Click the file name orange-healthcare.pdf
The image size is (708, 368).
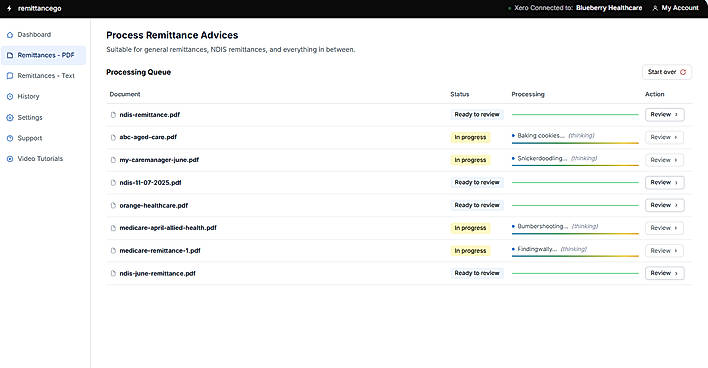(x=154, y=205)
